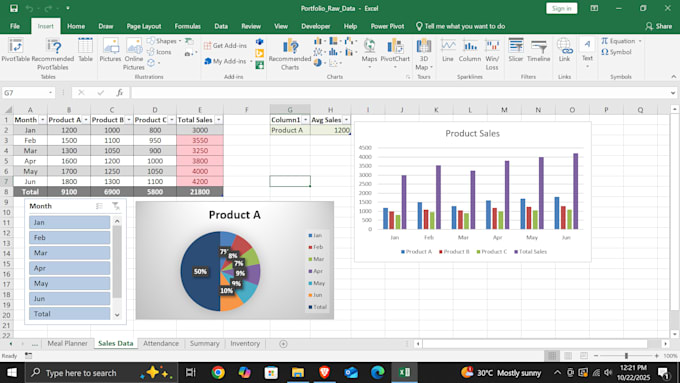Image resolution: width=680 pixels, height=383 pixels.
Task: Switch to the Home tab
Action: (x=76, y=26)
